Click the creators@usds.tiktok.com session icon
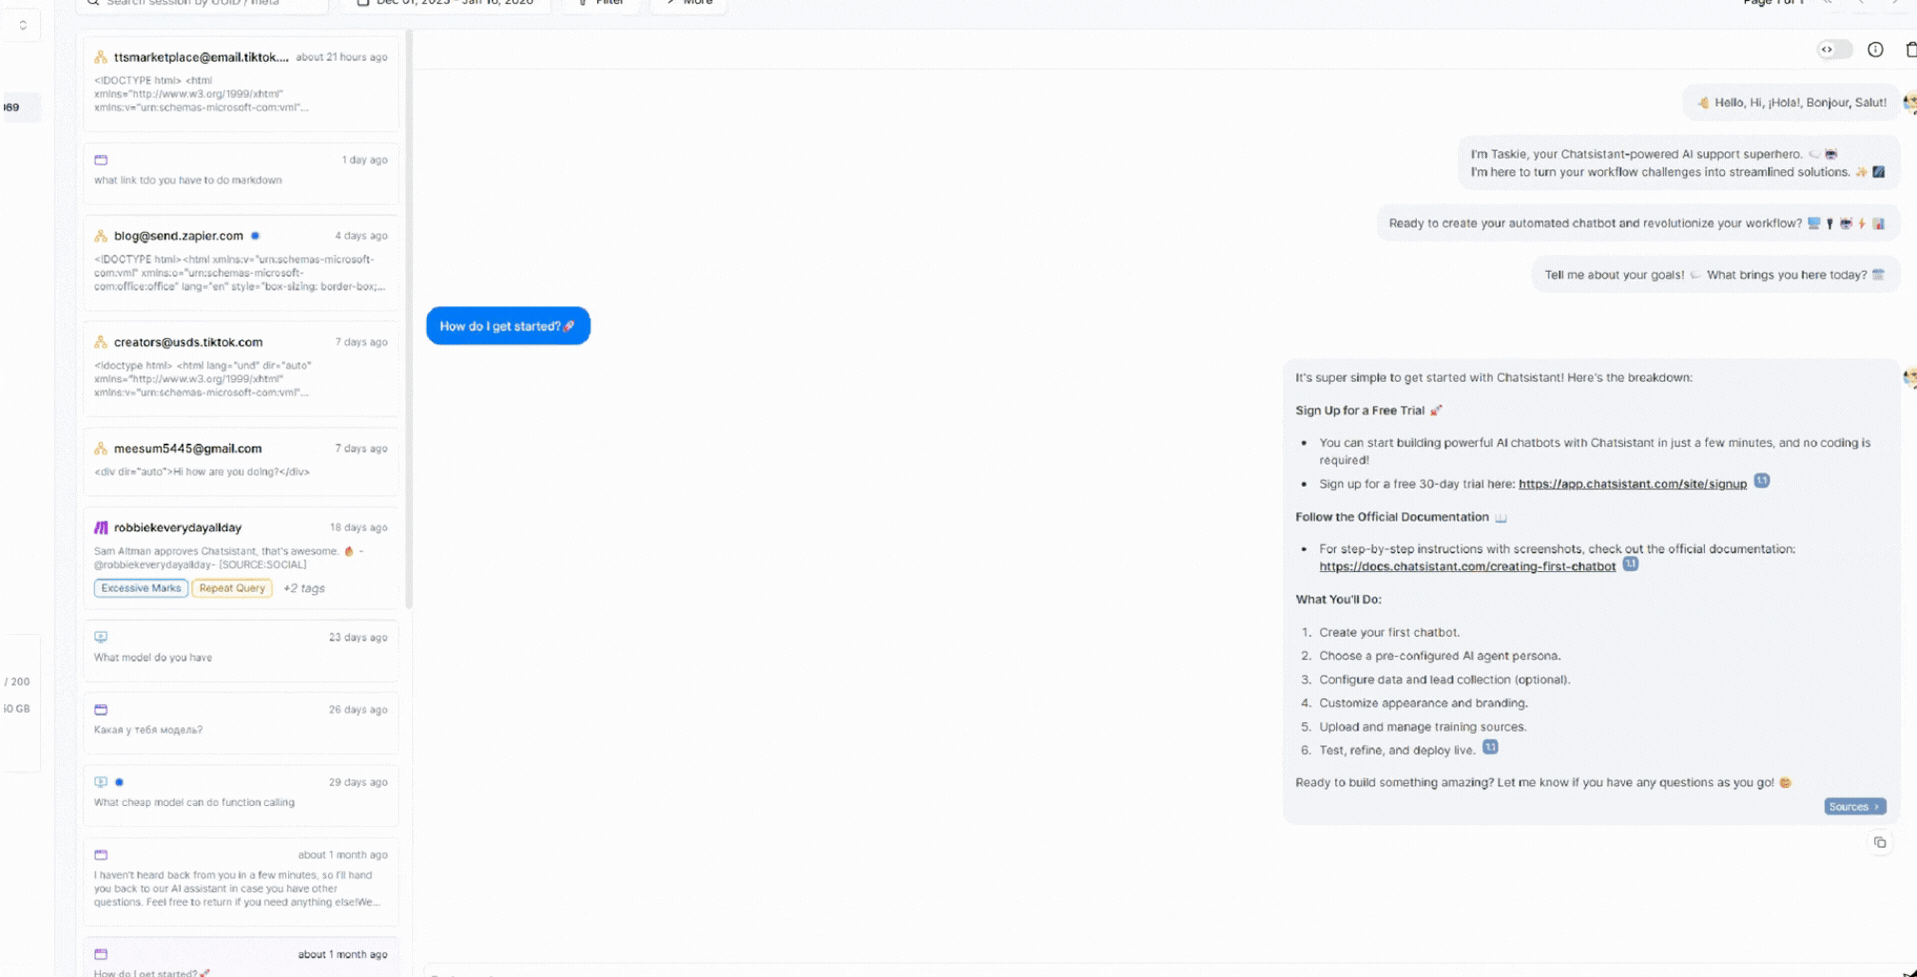 tap(101, 342)
